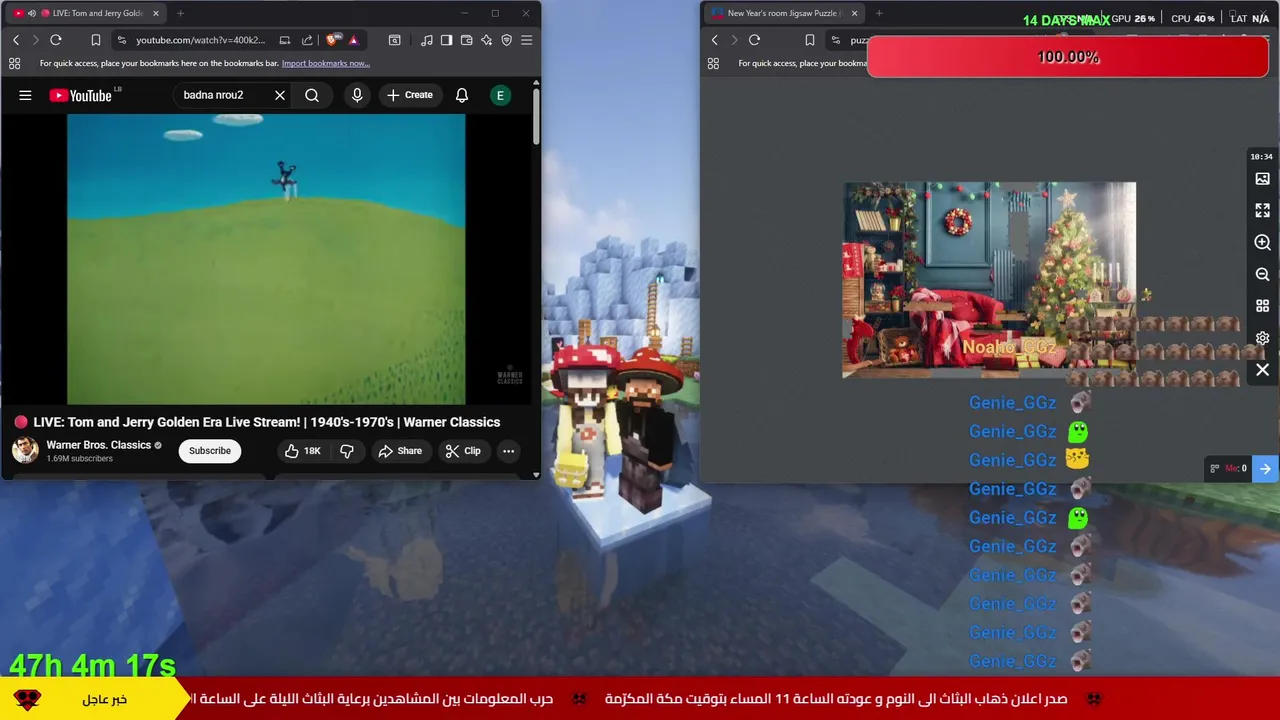Zoom out of the jigsaw puzzle
1280x720 pixels.
1262,275
